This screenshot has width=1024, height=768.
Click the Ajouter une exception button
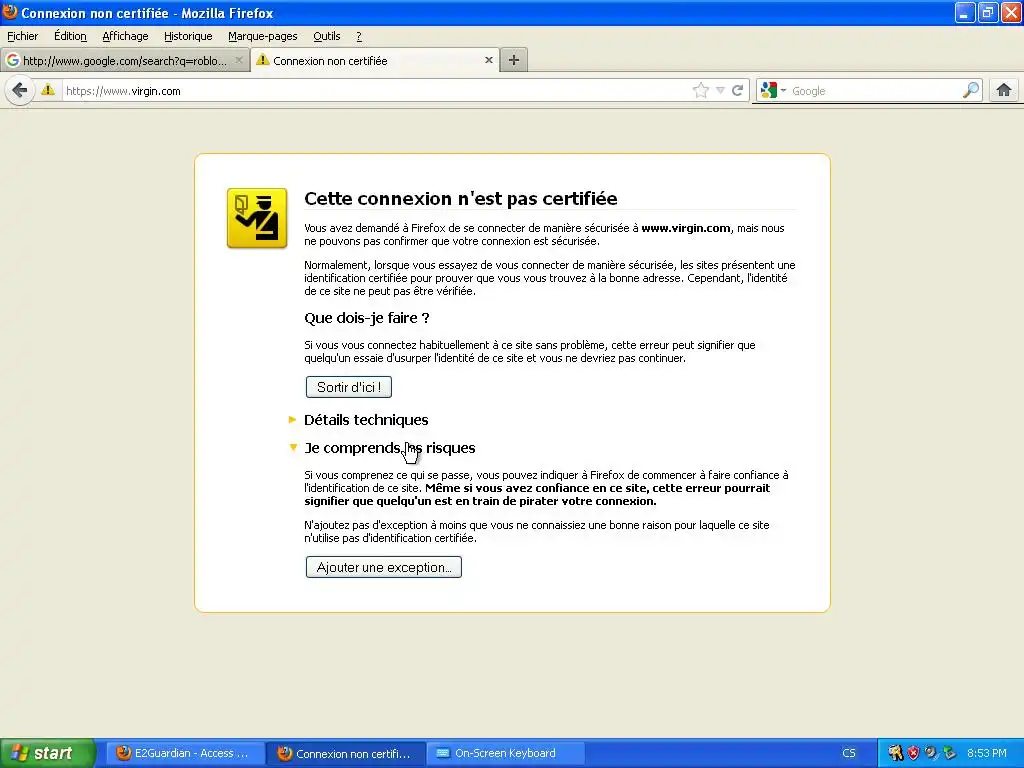[x=383, y=567]
